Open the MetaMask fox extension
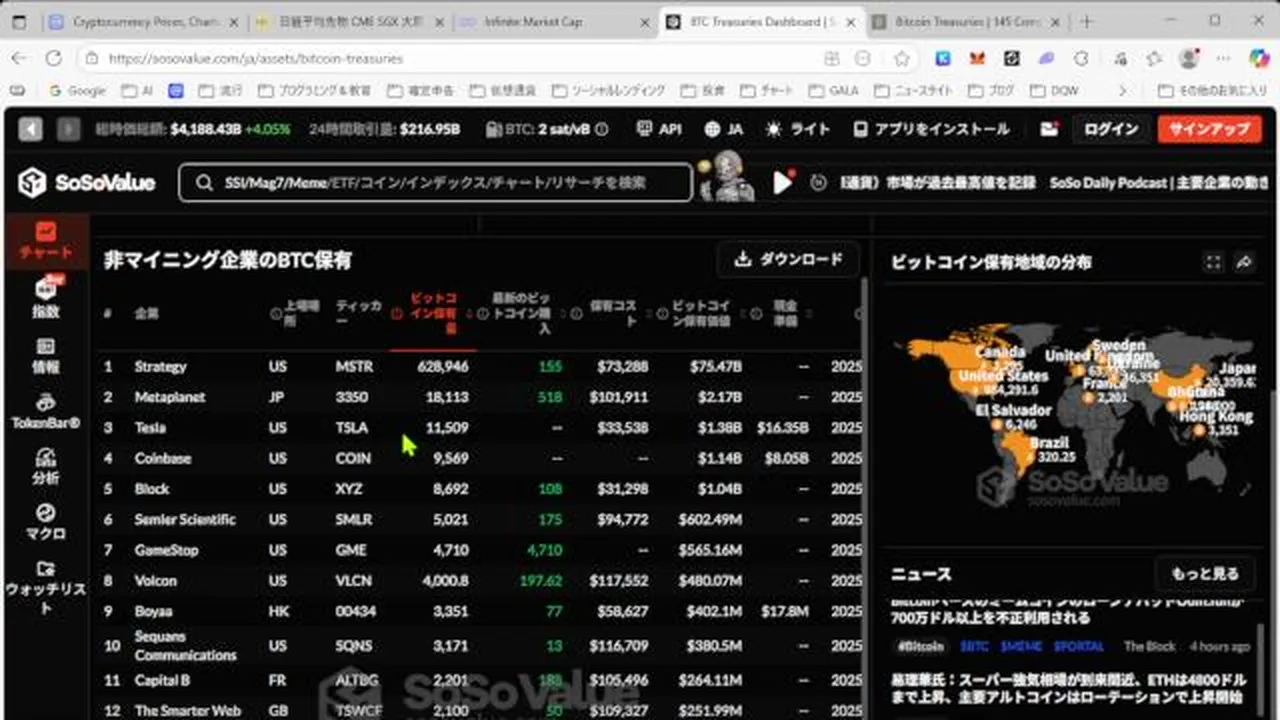The image size is (1280, 720). pos(977,59)
